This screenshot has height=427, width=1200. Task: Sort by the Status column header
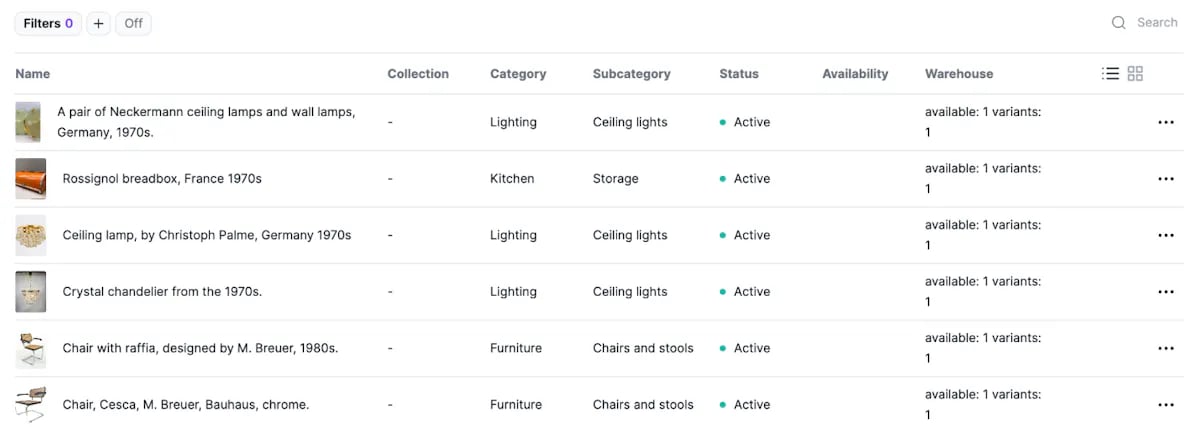[x=739, y=74]
